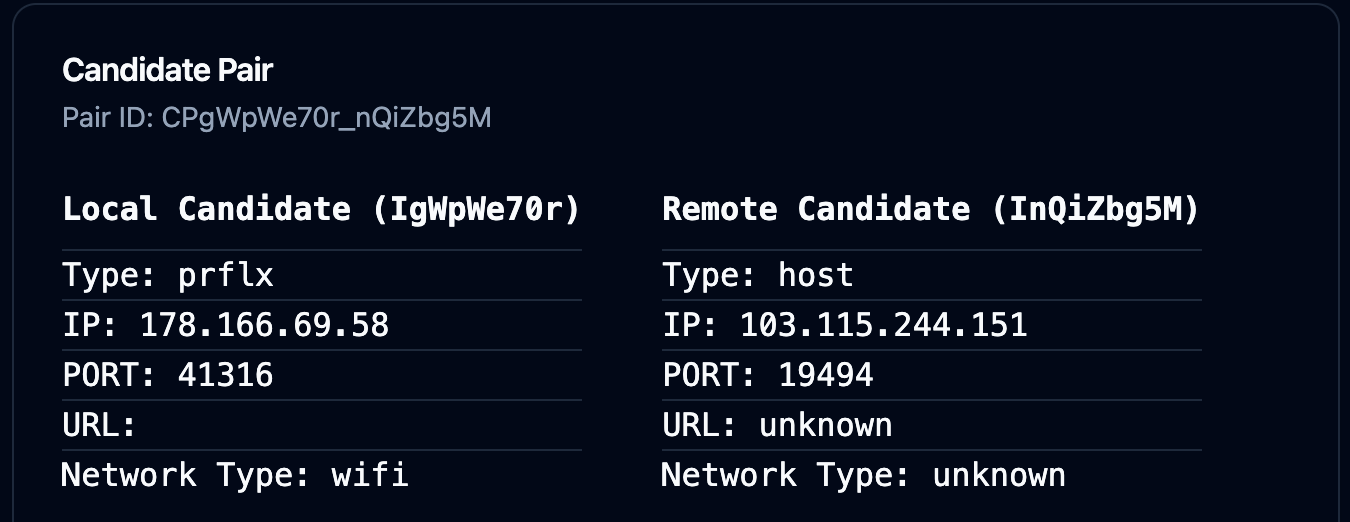Click the remote URL 'unknown' value
Screen dimensions: 1350x522
coord(825,425)
